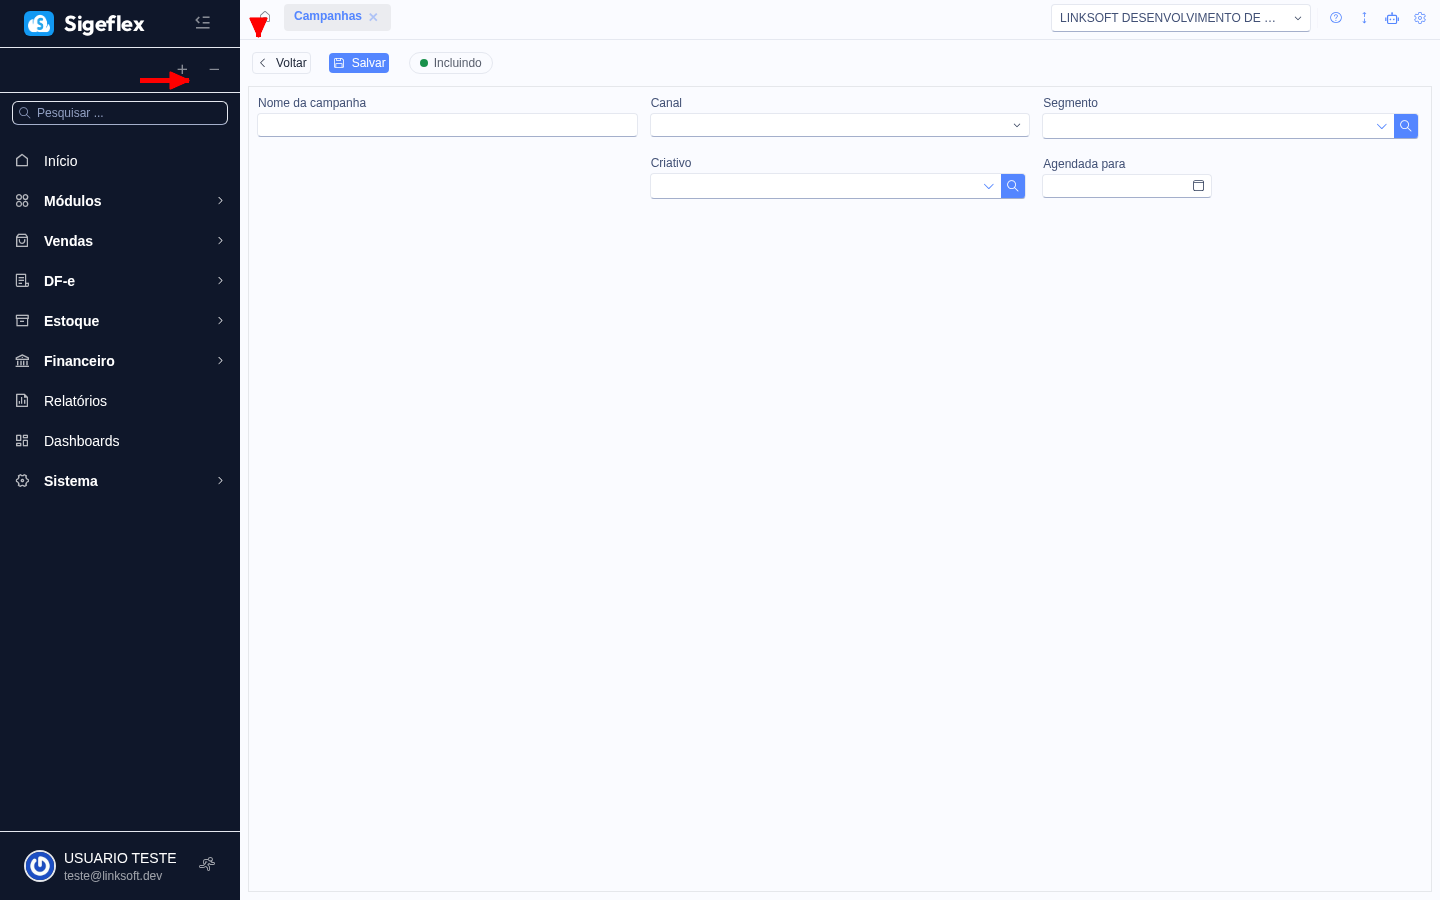Image resolution: width=1440 pixels, height=900 pixels.
Task: Open the Canal dropdown
Action: click(839, 125)
